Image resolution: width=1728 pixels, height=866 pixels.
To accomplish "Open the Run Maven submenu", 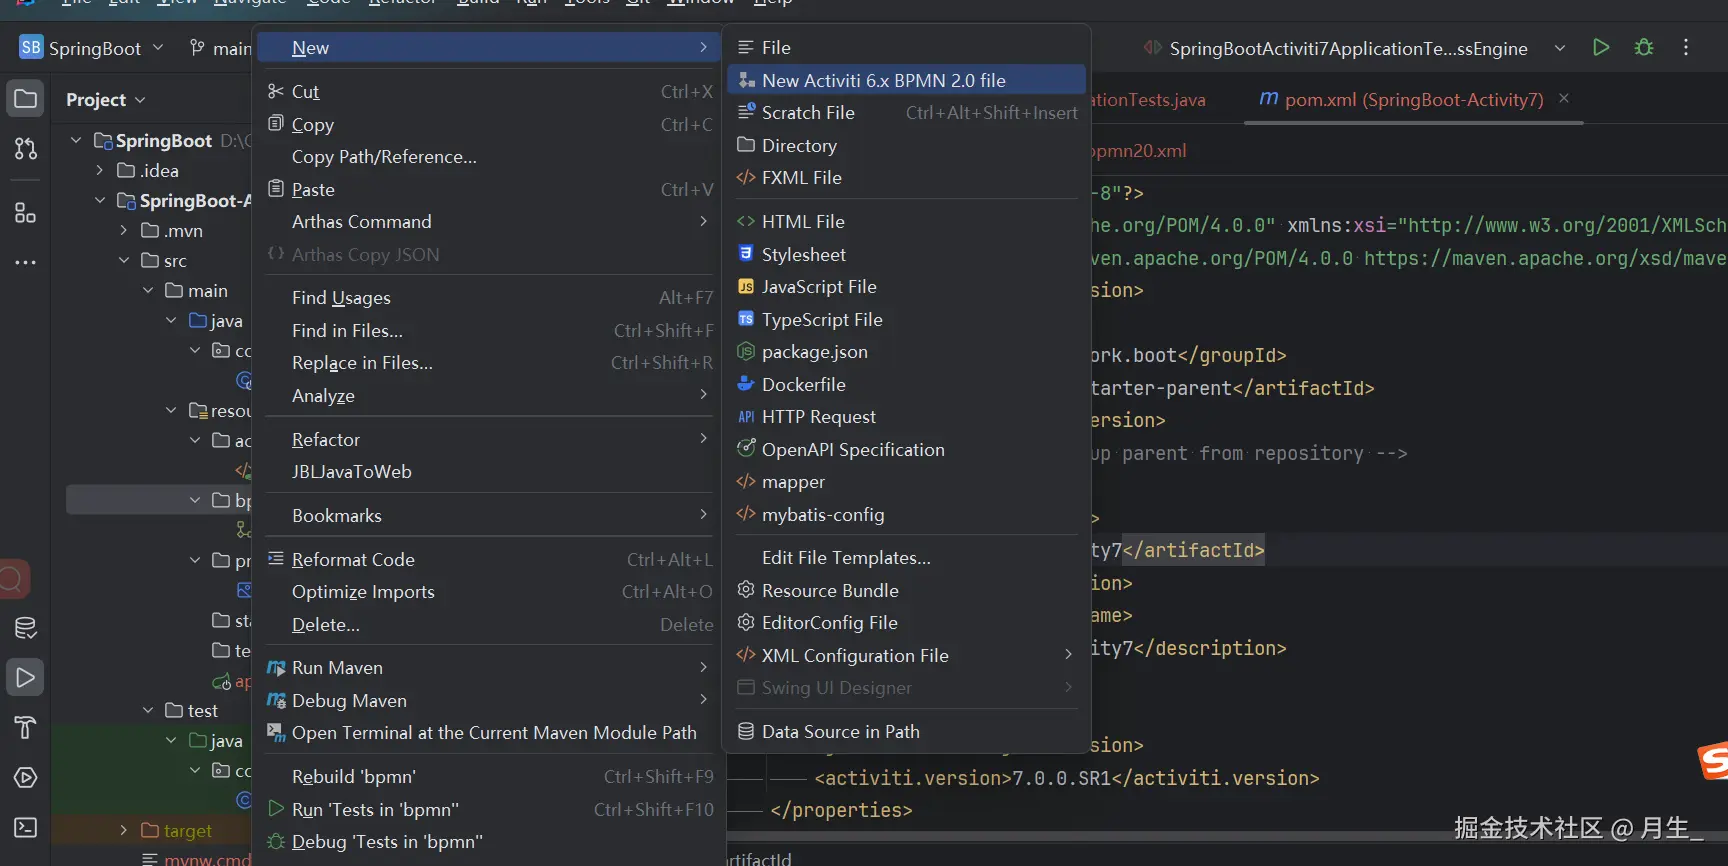I will point(489,667).
